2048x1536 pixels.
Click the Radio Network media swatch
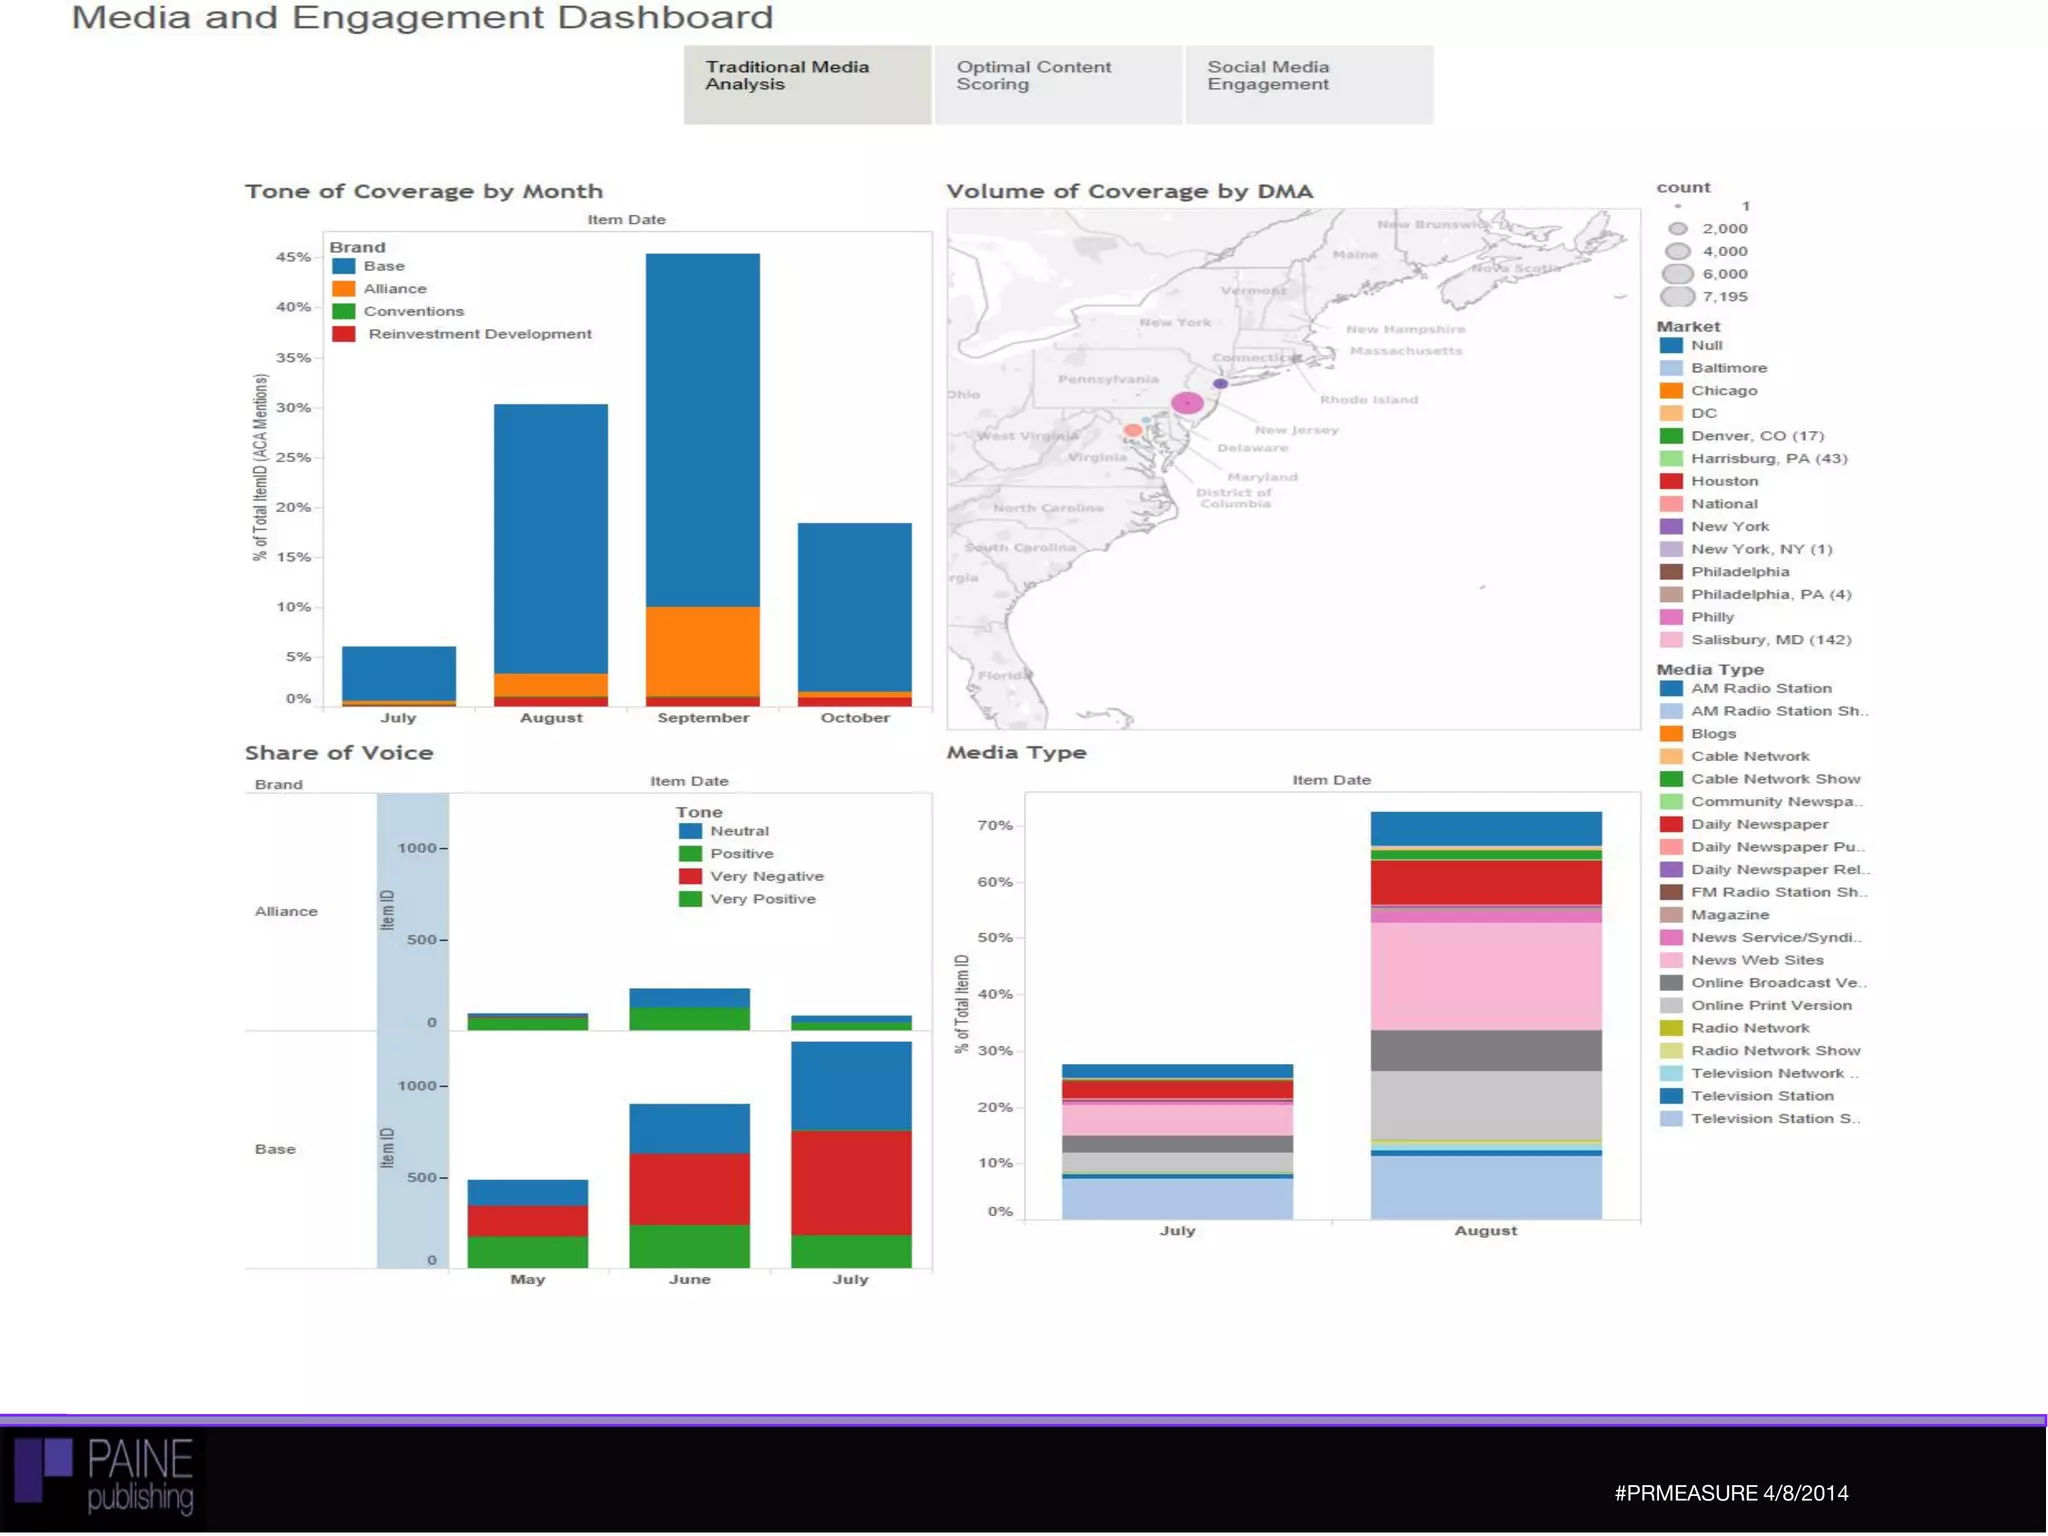point(1671,1028)
